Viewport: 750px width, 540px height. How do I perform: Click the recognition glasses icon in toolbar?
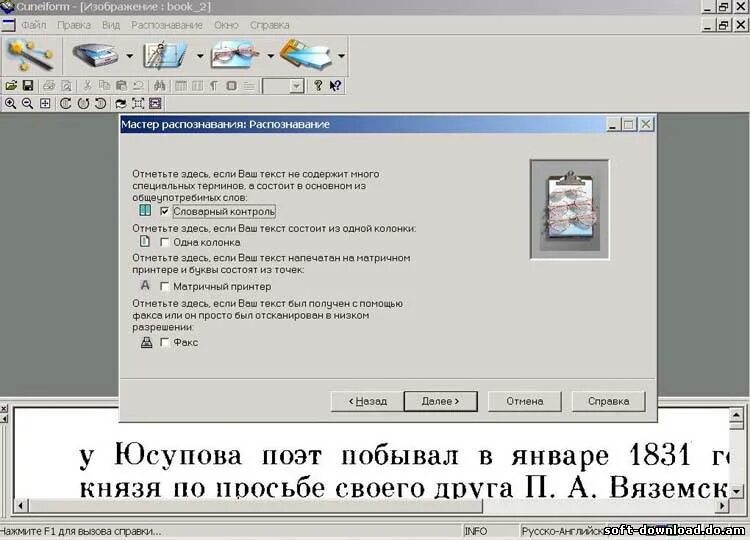tap(234, 55)
